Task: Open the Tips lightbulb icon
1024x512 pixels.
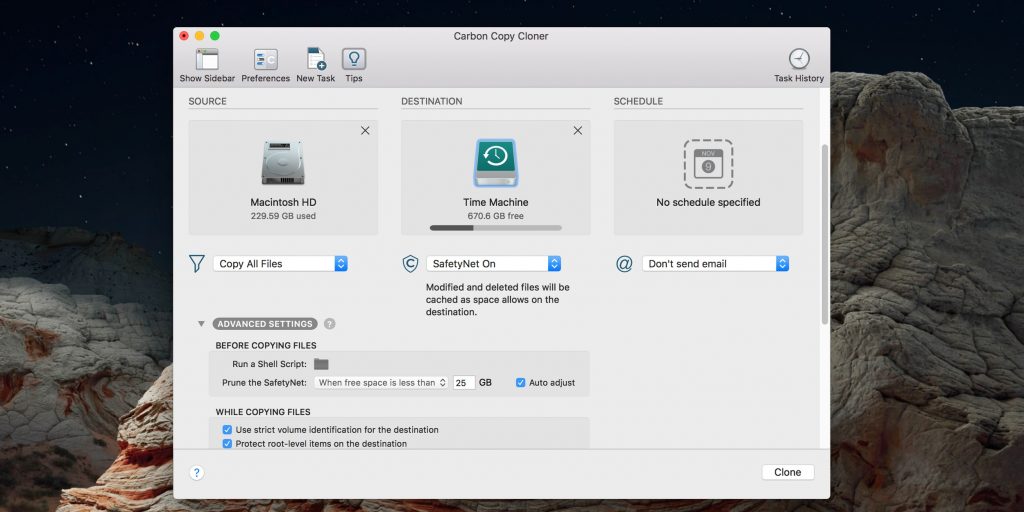Action: [x=354, y=59]
